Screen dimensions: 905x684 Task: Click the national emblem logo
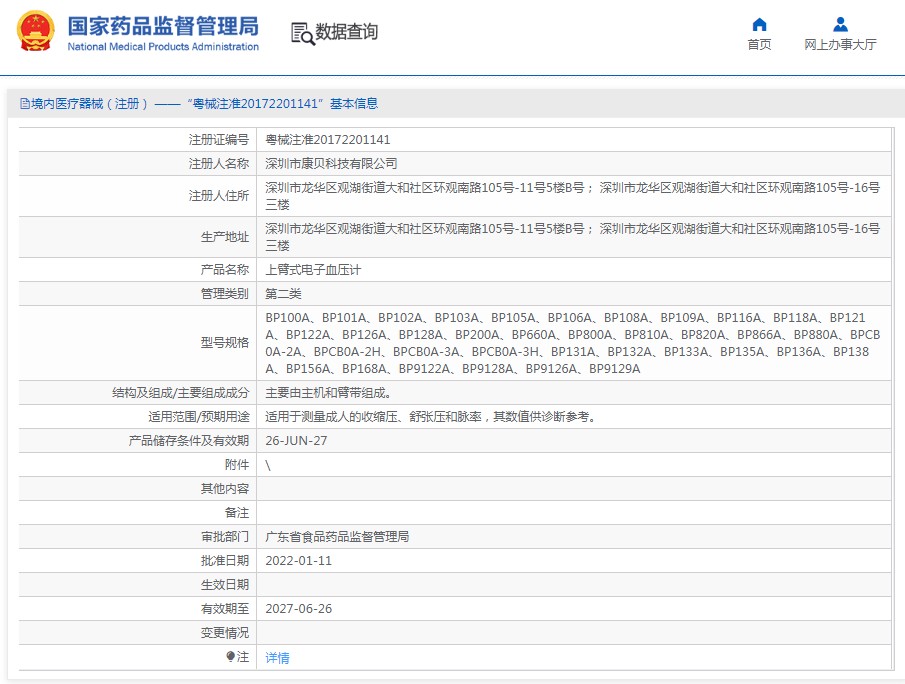[x=36, y=32]
